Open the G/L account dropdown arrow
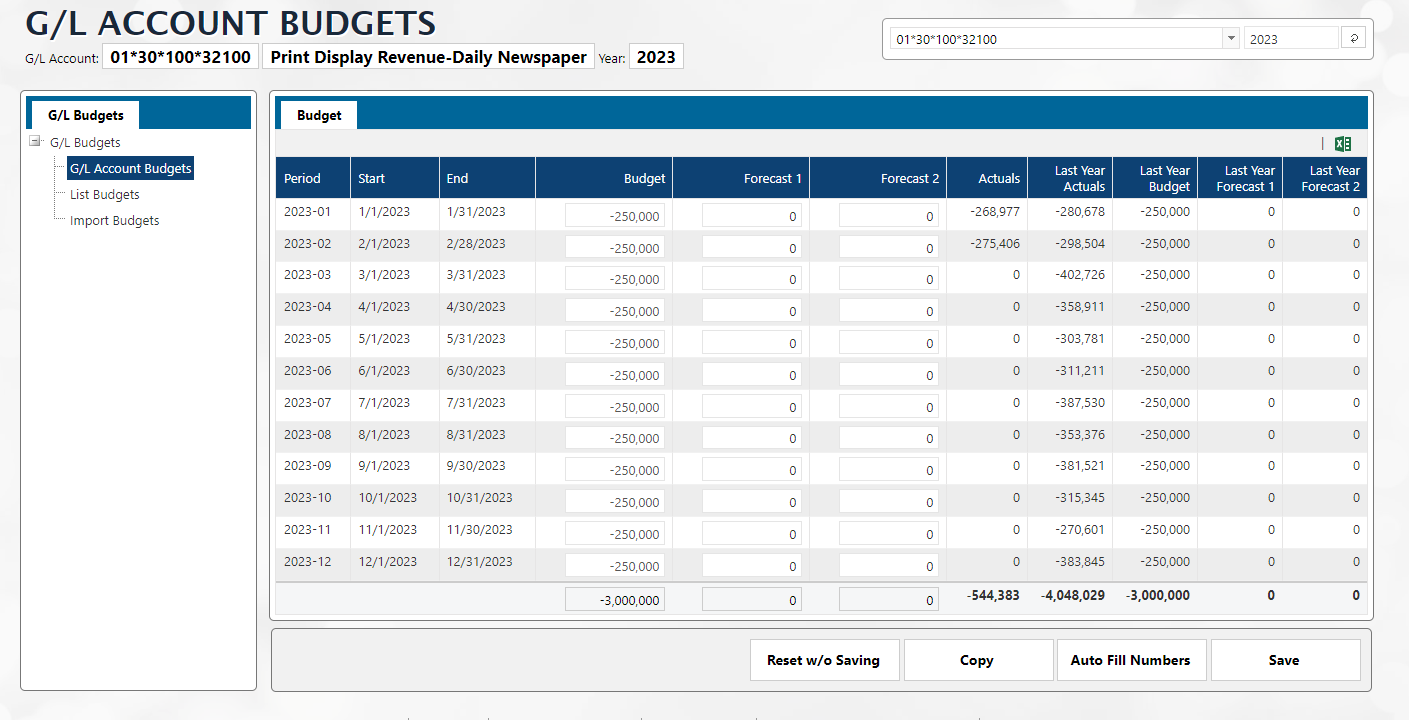Image resolution: width=1409 pixels, height=720 pixels. 1230,39
